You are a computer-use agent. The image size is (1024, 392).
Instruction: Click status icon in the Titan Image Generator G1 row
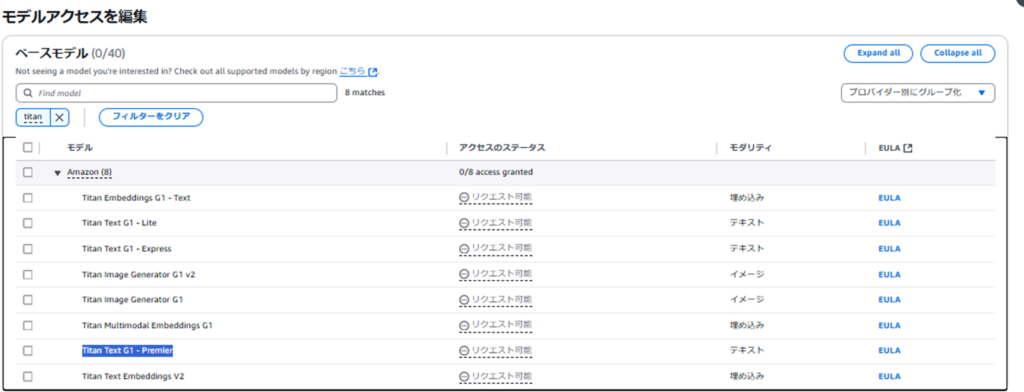464,300
